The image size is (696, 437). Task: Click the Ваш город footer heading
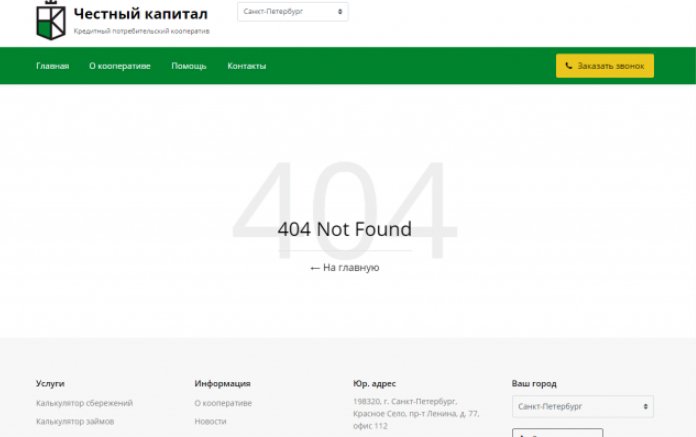click(534, 383)
